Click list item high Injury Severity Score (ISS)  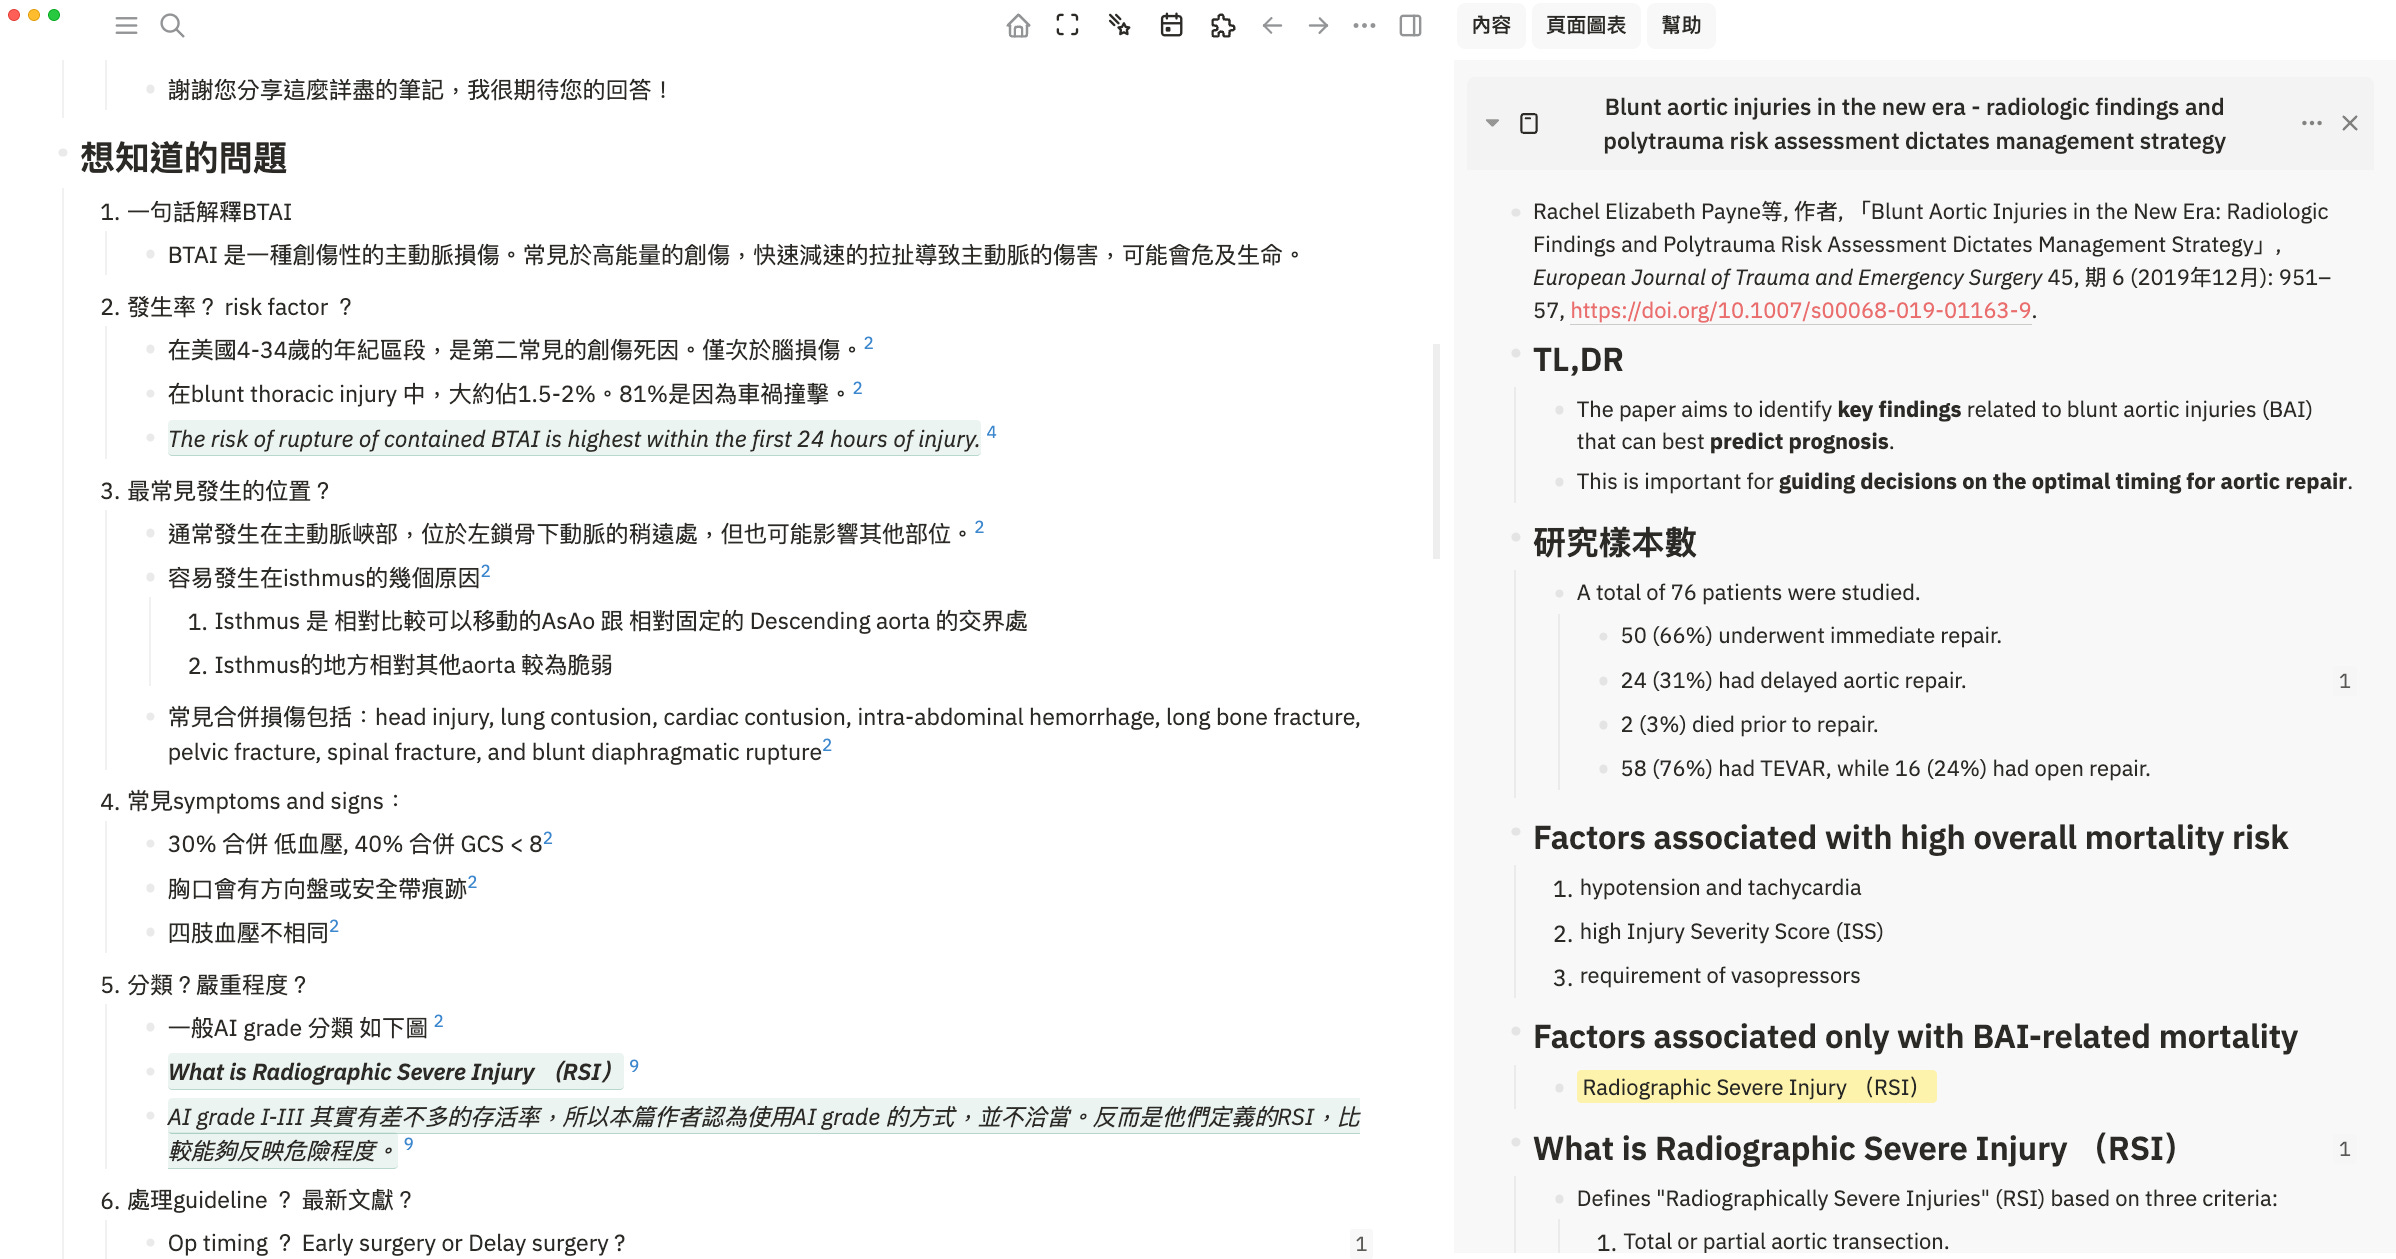1731,932
